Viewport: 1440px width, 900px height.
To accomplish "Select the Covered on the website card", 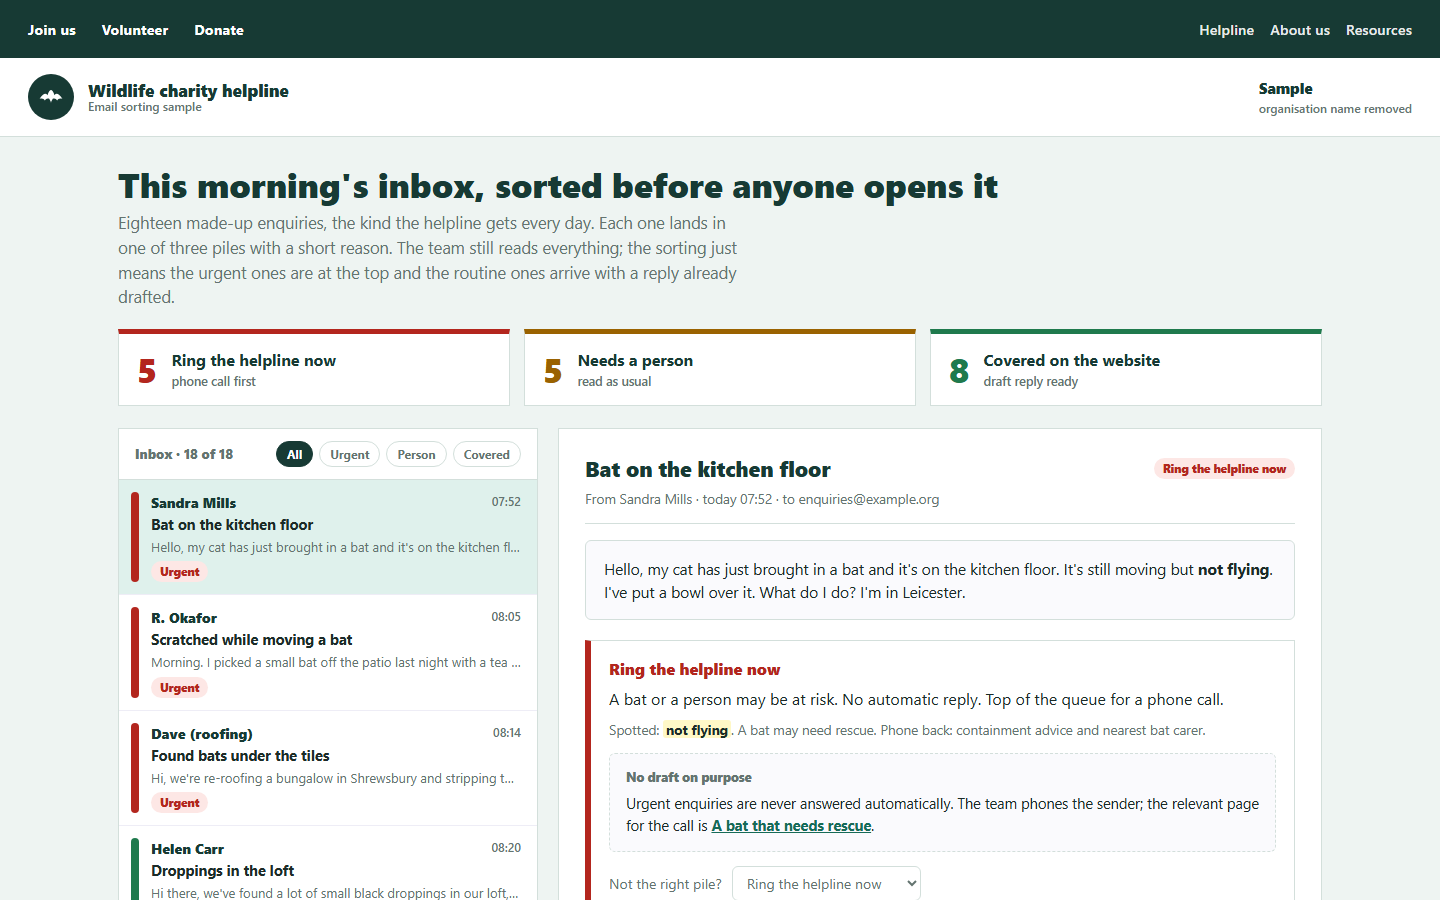I will [x=1126, y=368].
